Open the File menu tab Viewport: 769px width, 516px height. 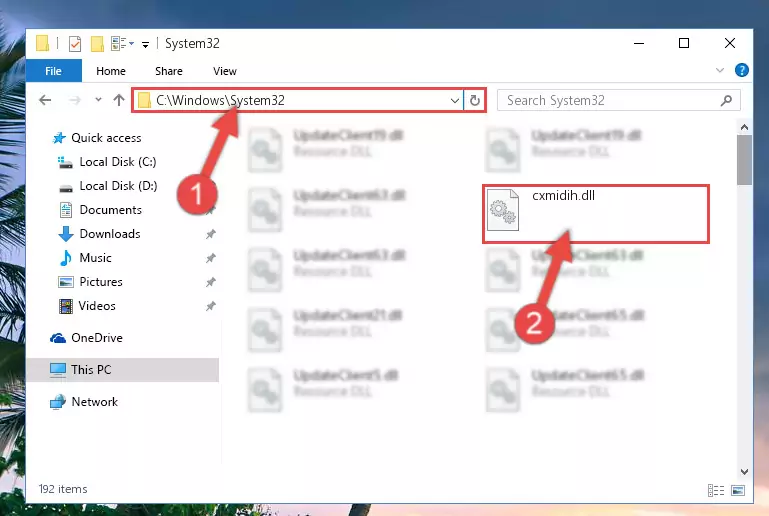pos(53,71)
